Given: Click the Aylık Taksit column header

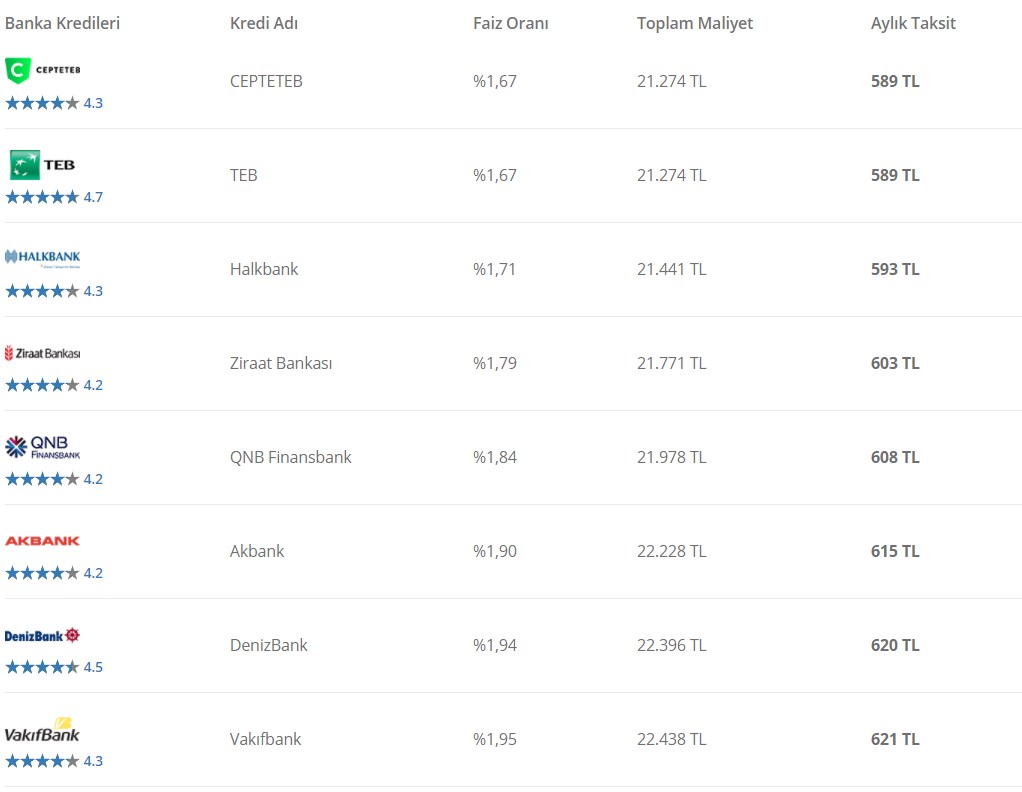Looking at the screenshot, I should point(913,23).
